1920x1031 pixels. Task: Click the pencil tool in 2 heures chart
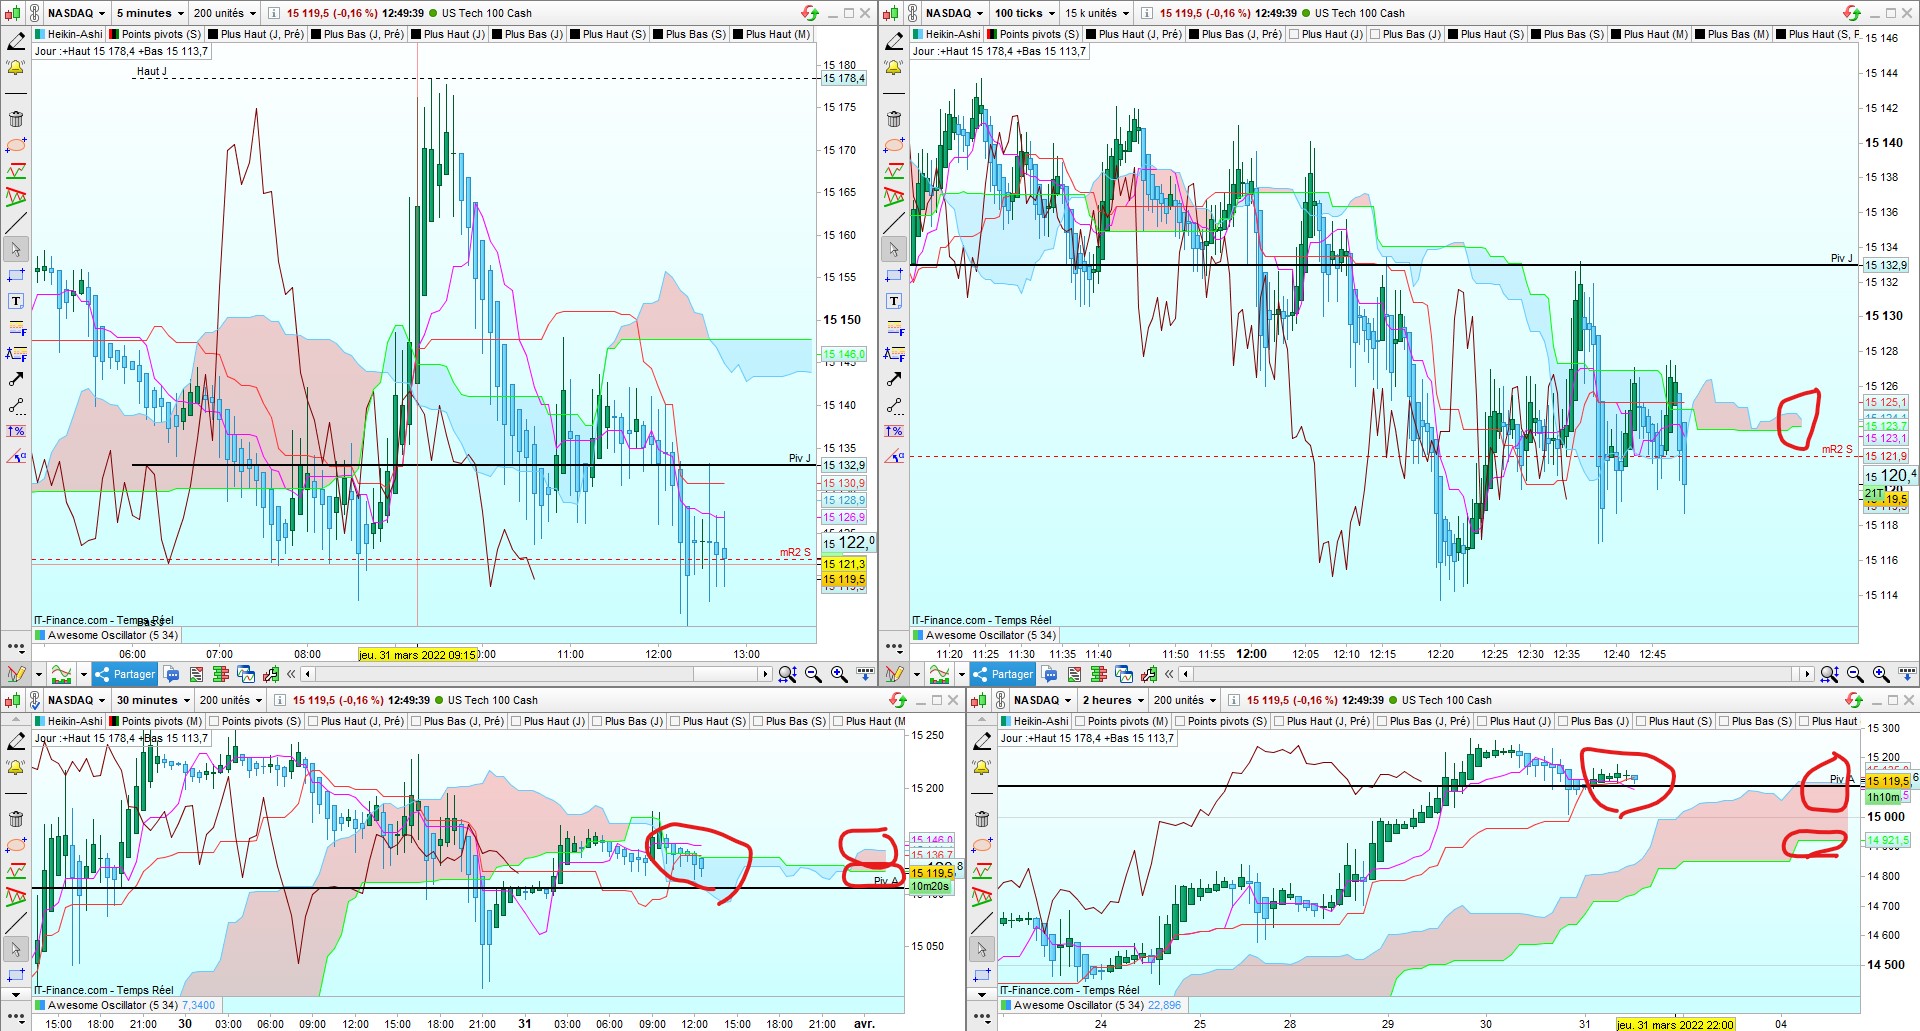pos(982,741)
